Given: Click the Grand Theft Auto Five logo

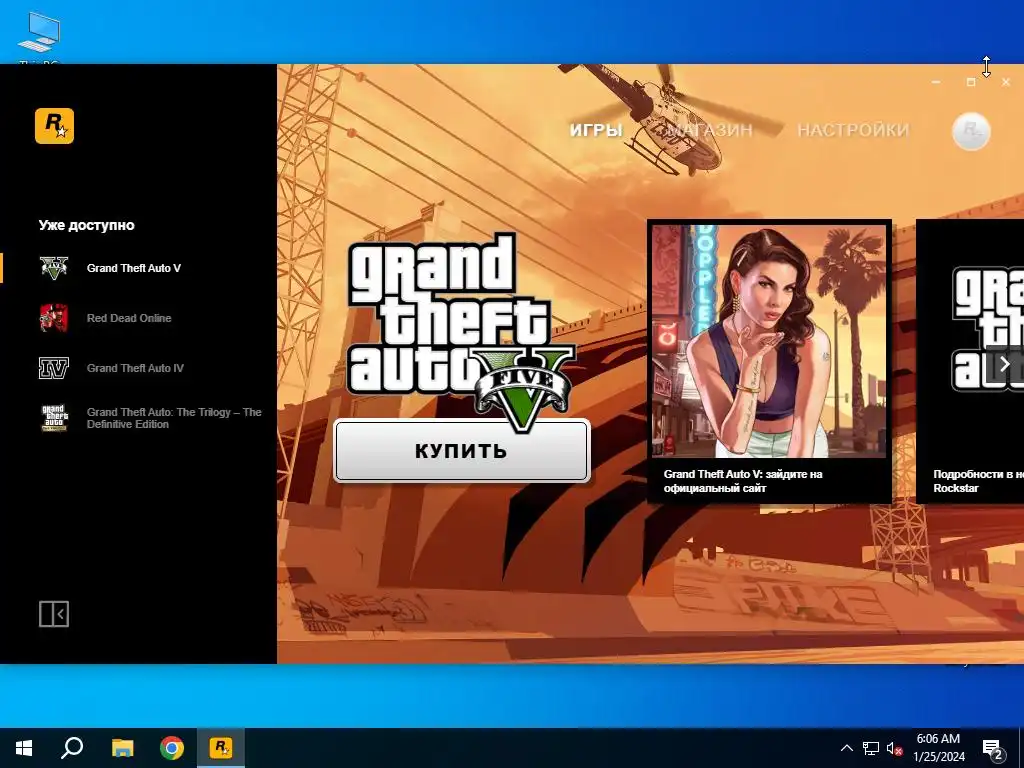Looking at the screenshot, I should point(460,330).
